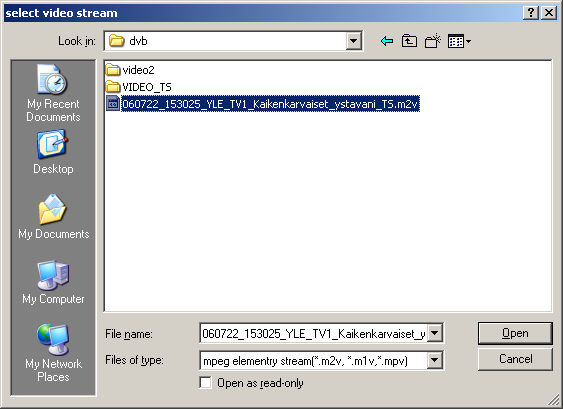Create New Folder via toolbar icon

point(433,41)
